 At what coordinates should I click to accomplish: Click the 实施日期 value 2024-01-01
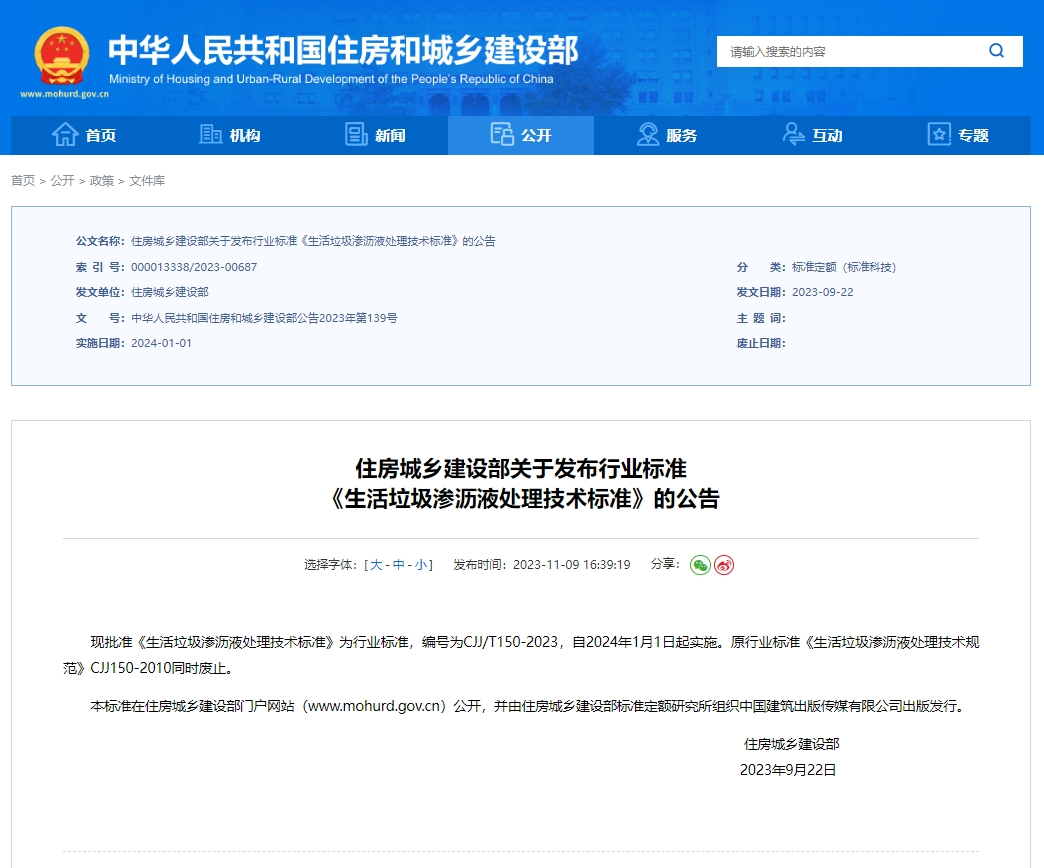161,343
